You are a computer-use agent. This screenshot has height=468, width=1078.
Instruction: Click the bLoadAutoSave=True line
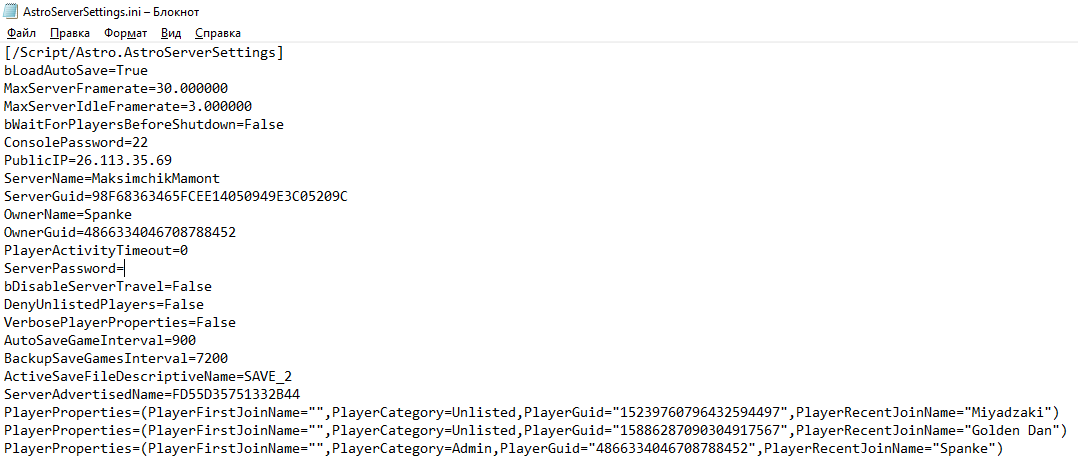coord(76,71)
